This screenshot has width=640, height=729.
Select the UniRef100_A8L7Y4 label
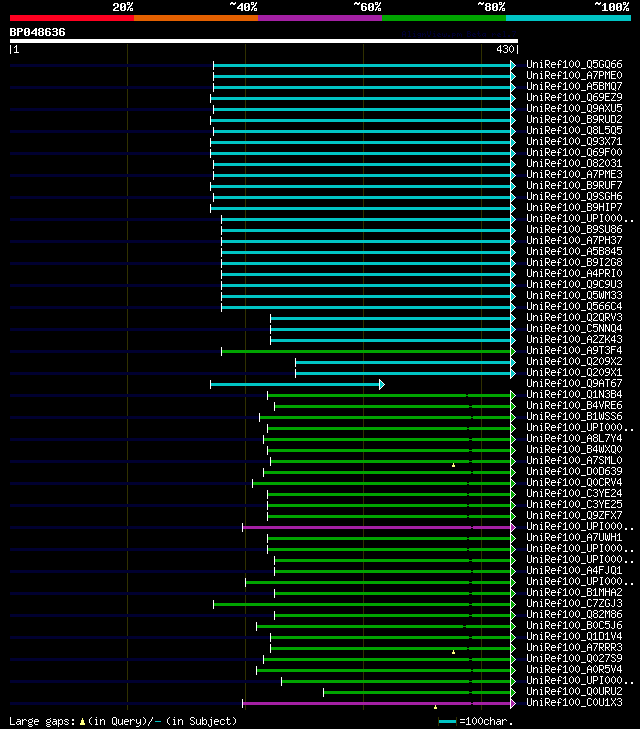(574, 438)
